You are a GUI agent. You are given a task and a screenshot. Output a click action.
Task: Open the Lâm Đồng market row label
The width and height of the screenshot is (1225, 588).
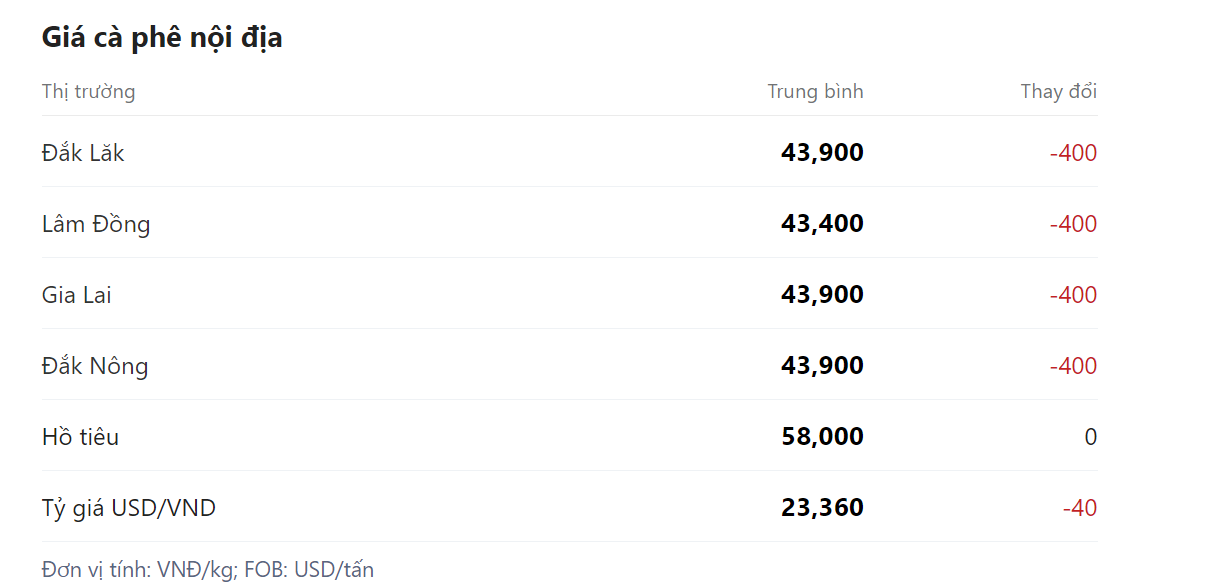96,224
